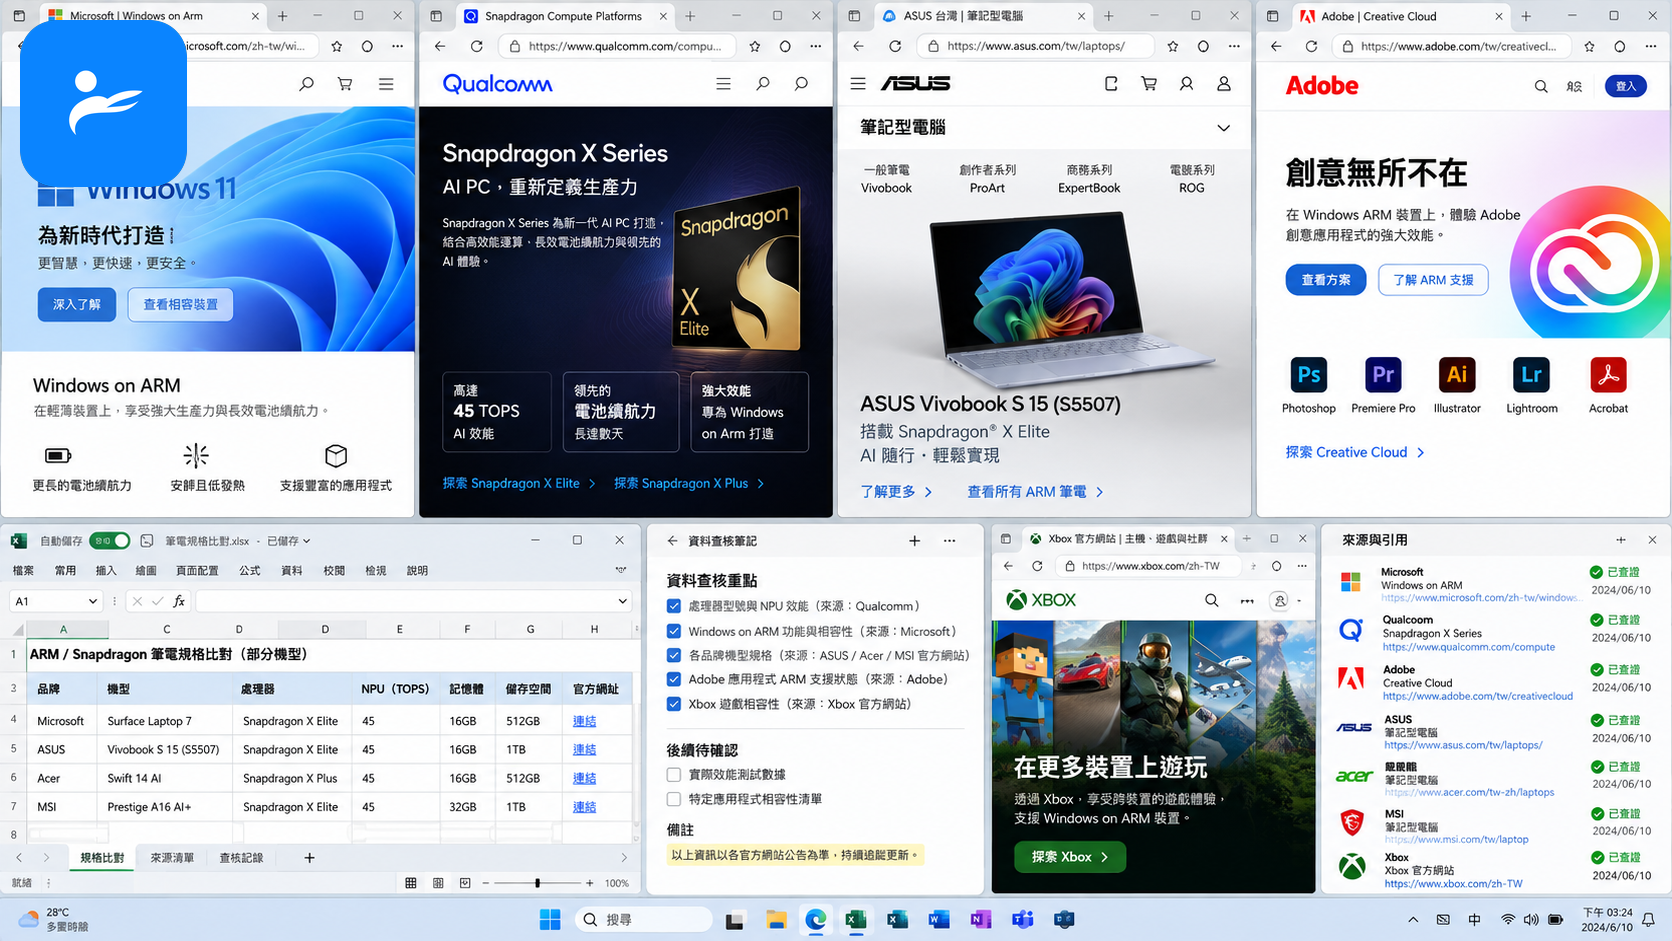Open Microsoft Edge from the taskbar
Image resolution: width=1672 pixels, height=941 pixels.
click(816, 920)
